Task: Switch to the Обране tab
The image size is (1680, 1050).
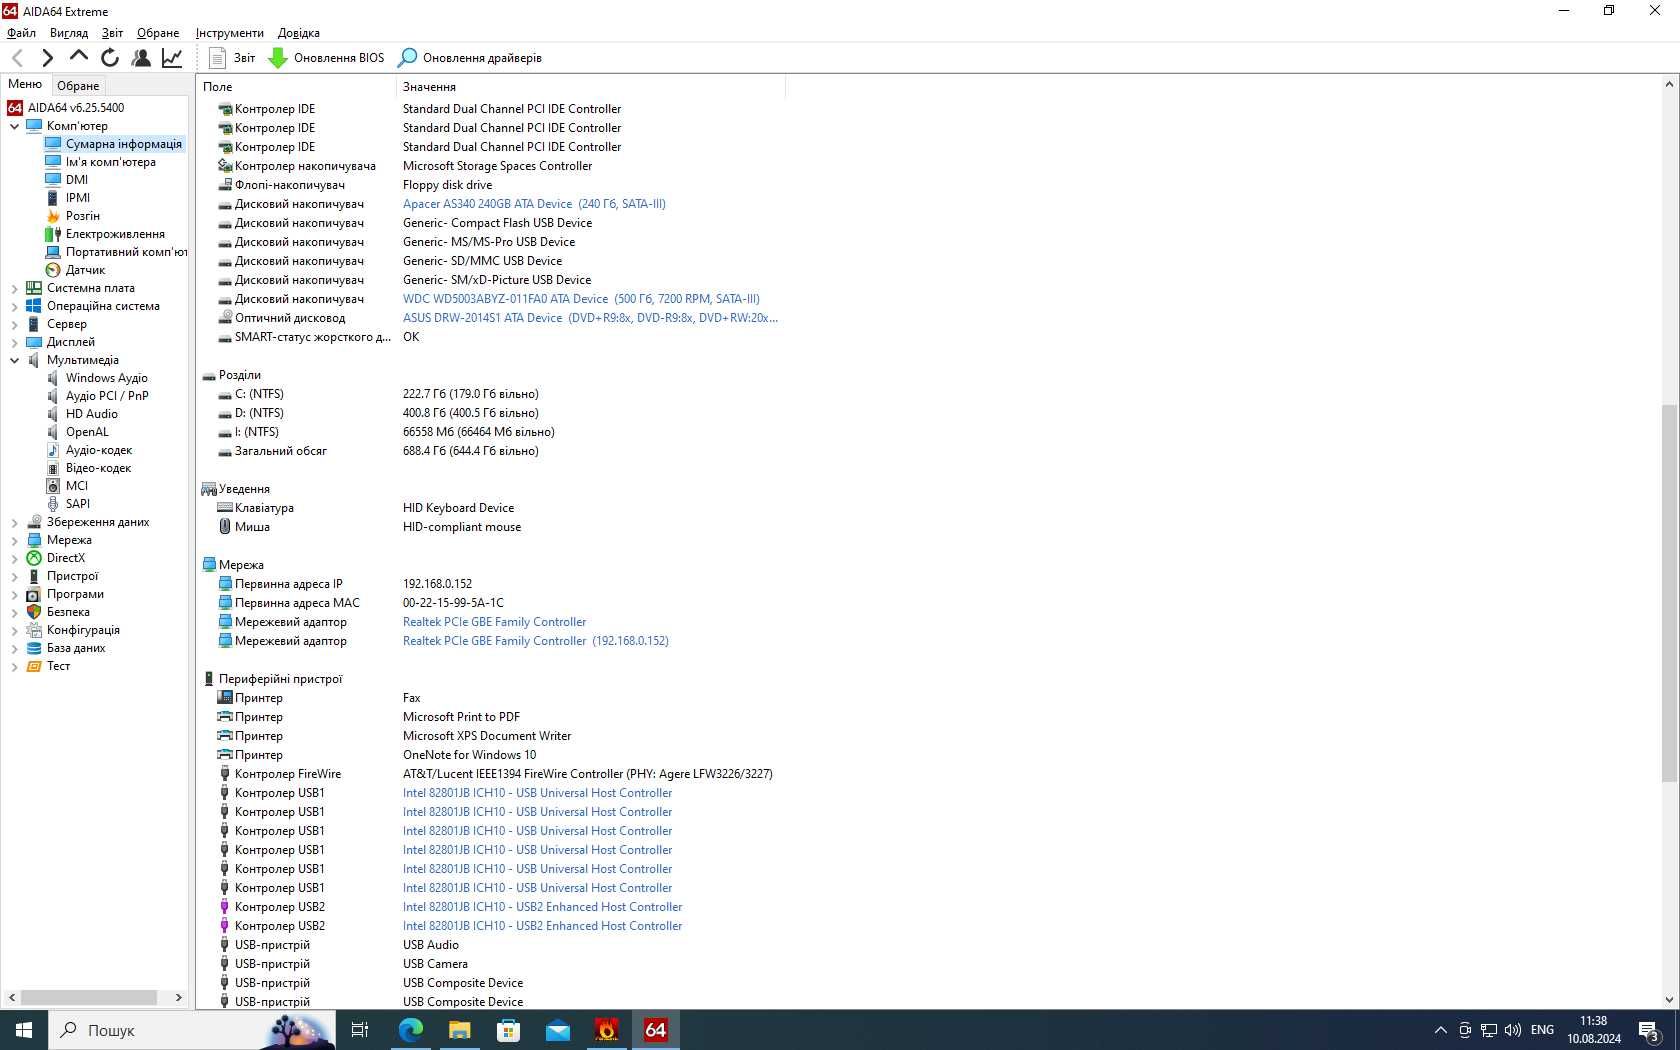Action: click(78, 86)
